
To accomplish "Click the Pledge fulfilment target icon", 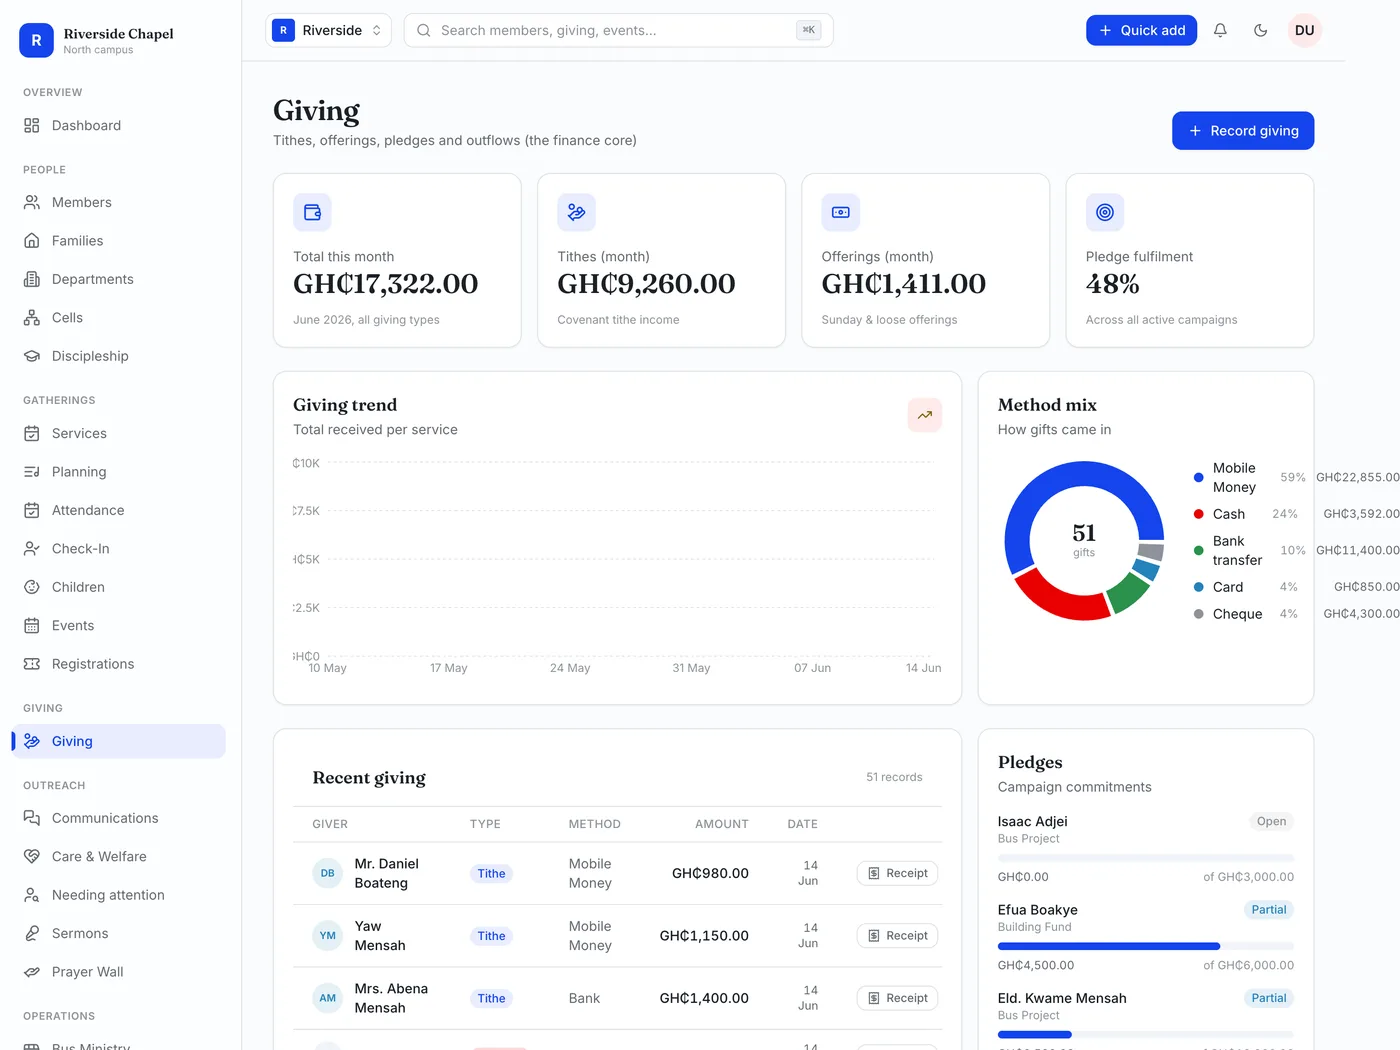I will click(1105, 212).
